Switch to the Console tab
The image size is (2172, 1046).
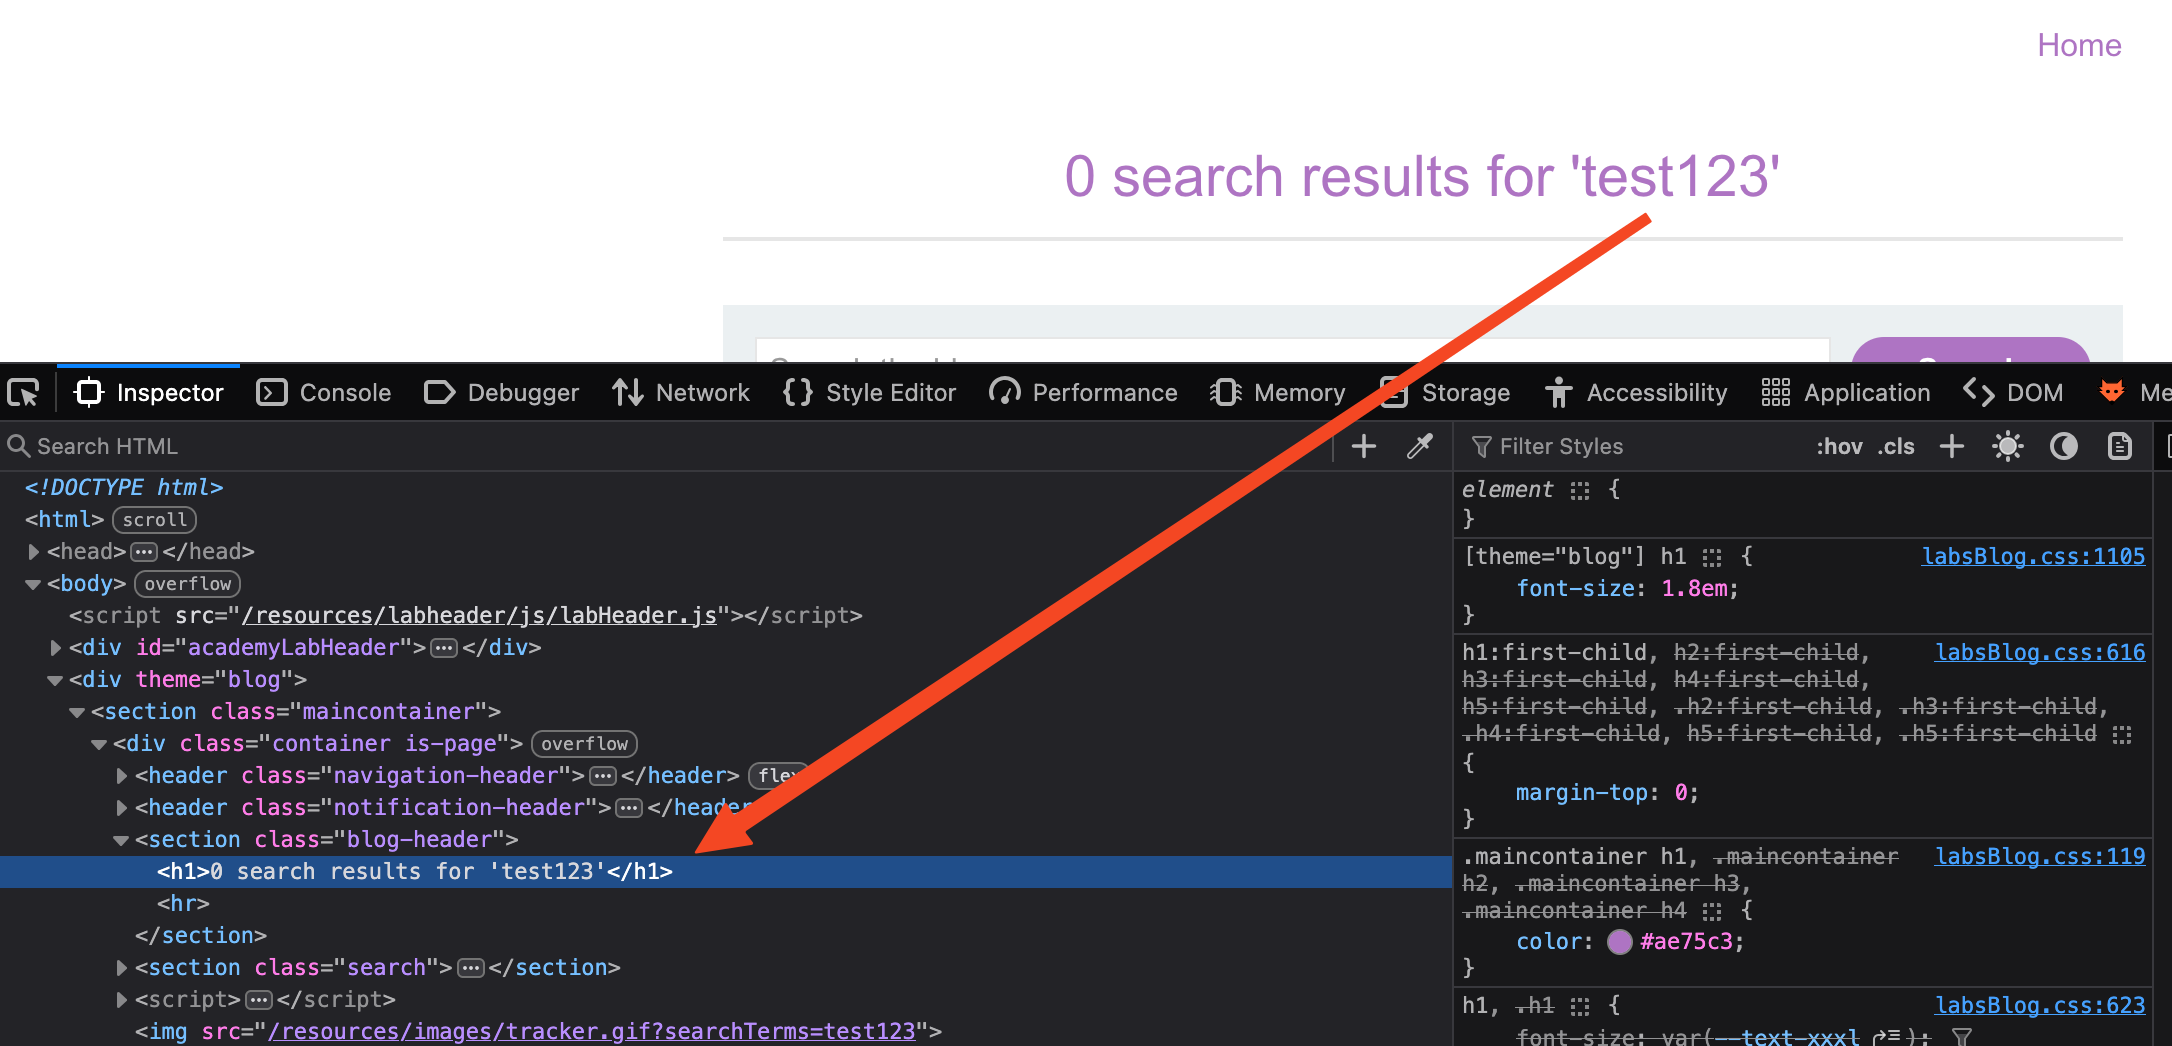pos(324,393)
